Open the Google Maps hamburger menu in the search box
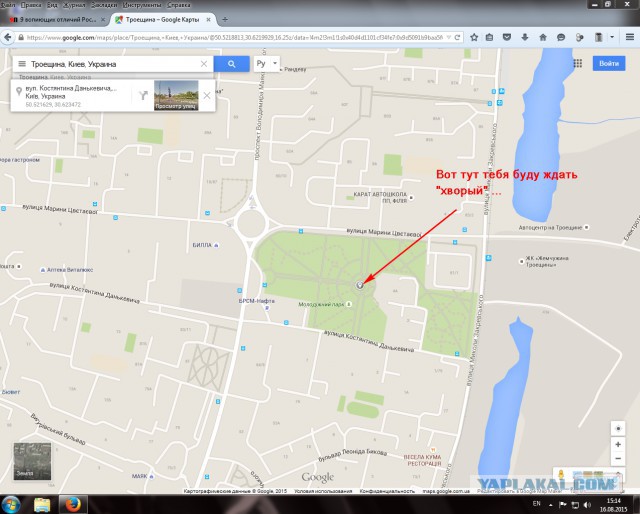The image size is (640, 514). 22,64
